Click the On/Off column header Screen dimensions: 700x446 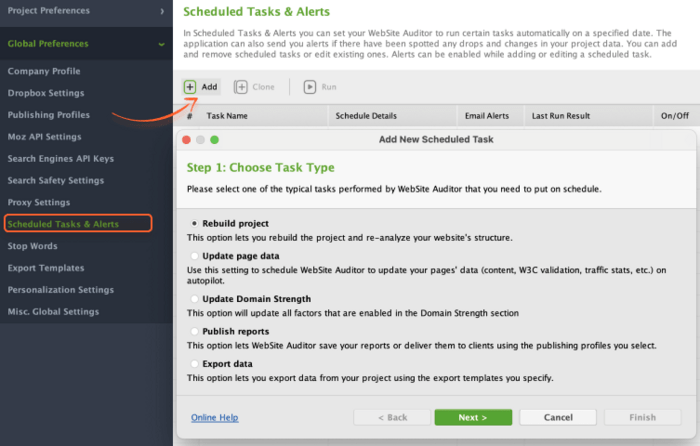pyautogui.click(x=675, y=116)
